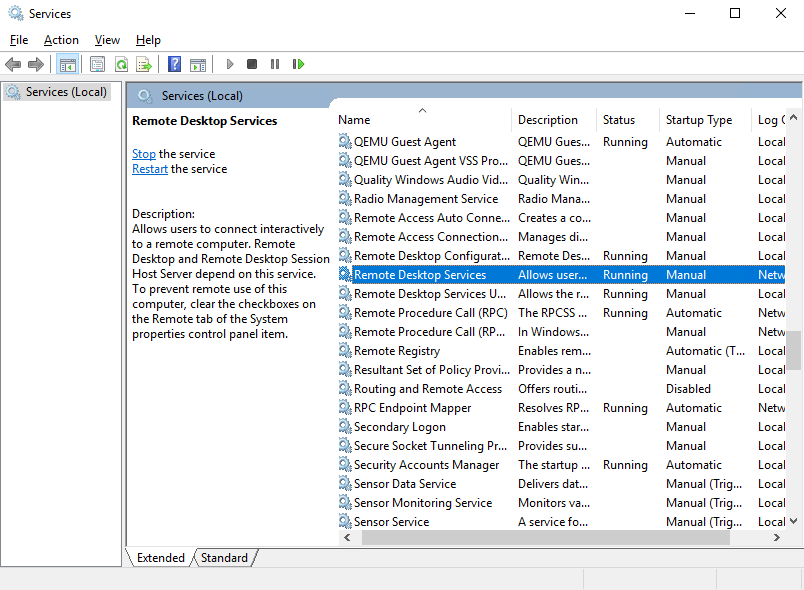Open the Properties toolbar icon
The width and height of the screenshot is (804, 590).
[97, 64]
